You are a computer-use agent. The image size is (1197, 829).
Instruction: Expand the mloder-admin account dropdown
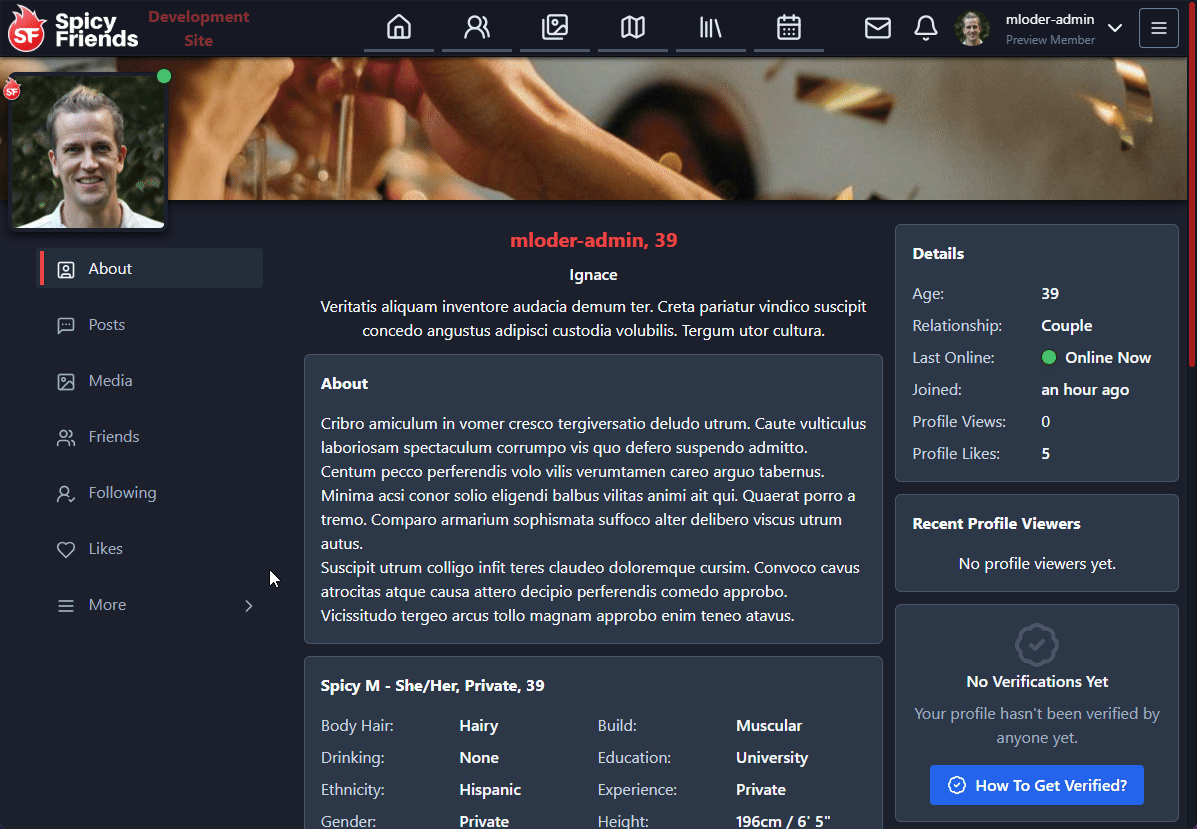coord(1115,28)
